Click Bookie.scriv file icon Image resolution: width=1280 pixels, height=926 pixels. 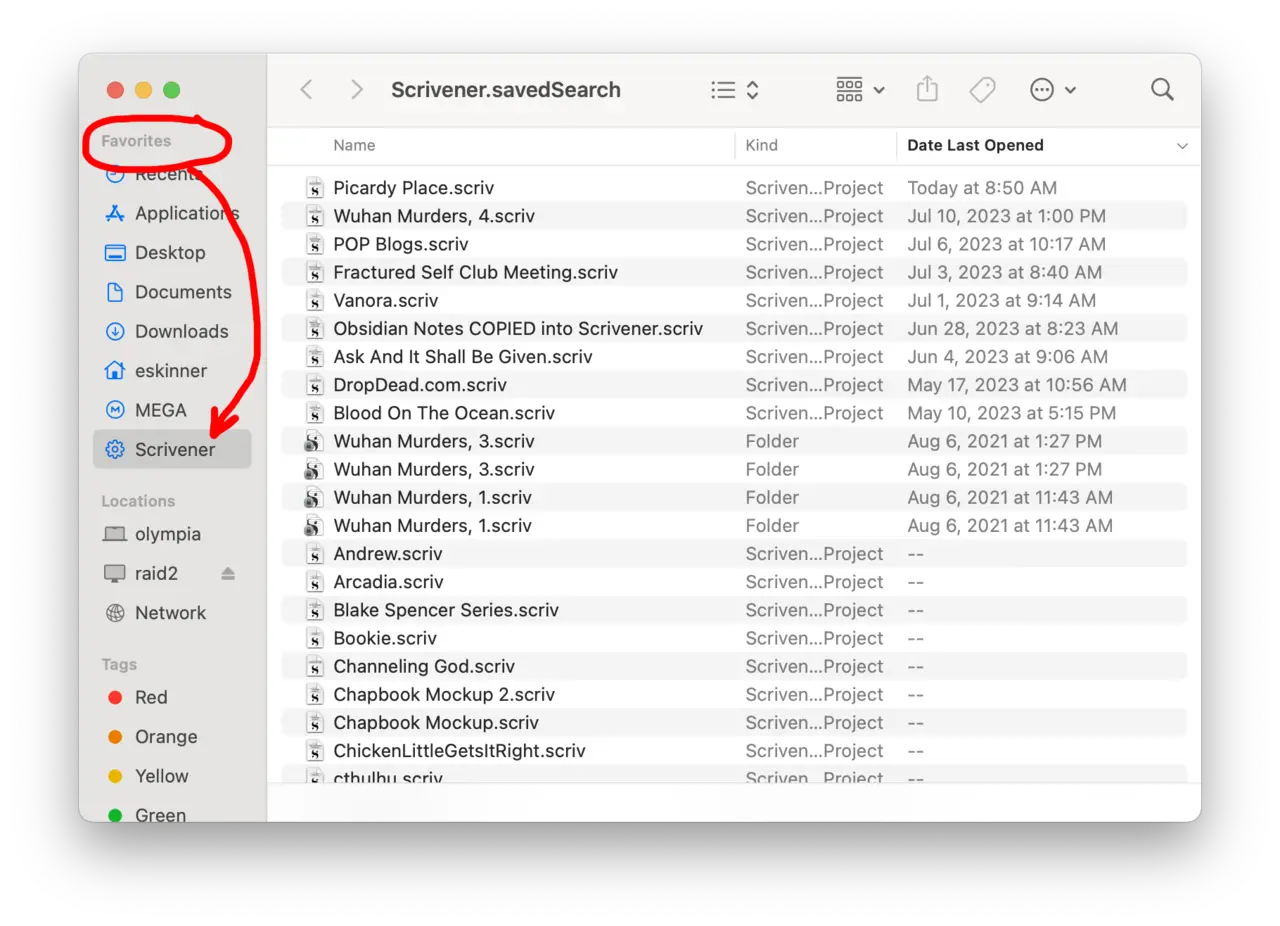(x=315, y=638)
